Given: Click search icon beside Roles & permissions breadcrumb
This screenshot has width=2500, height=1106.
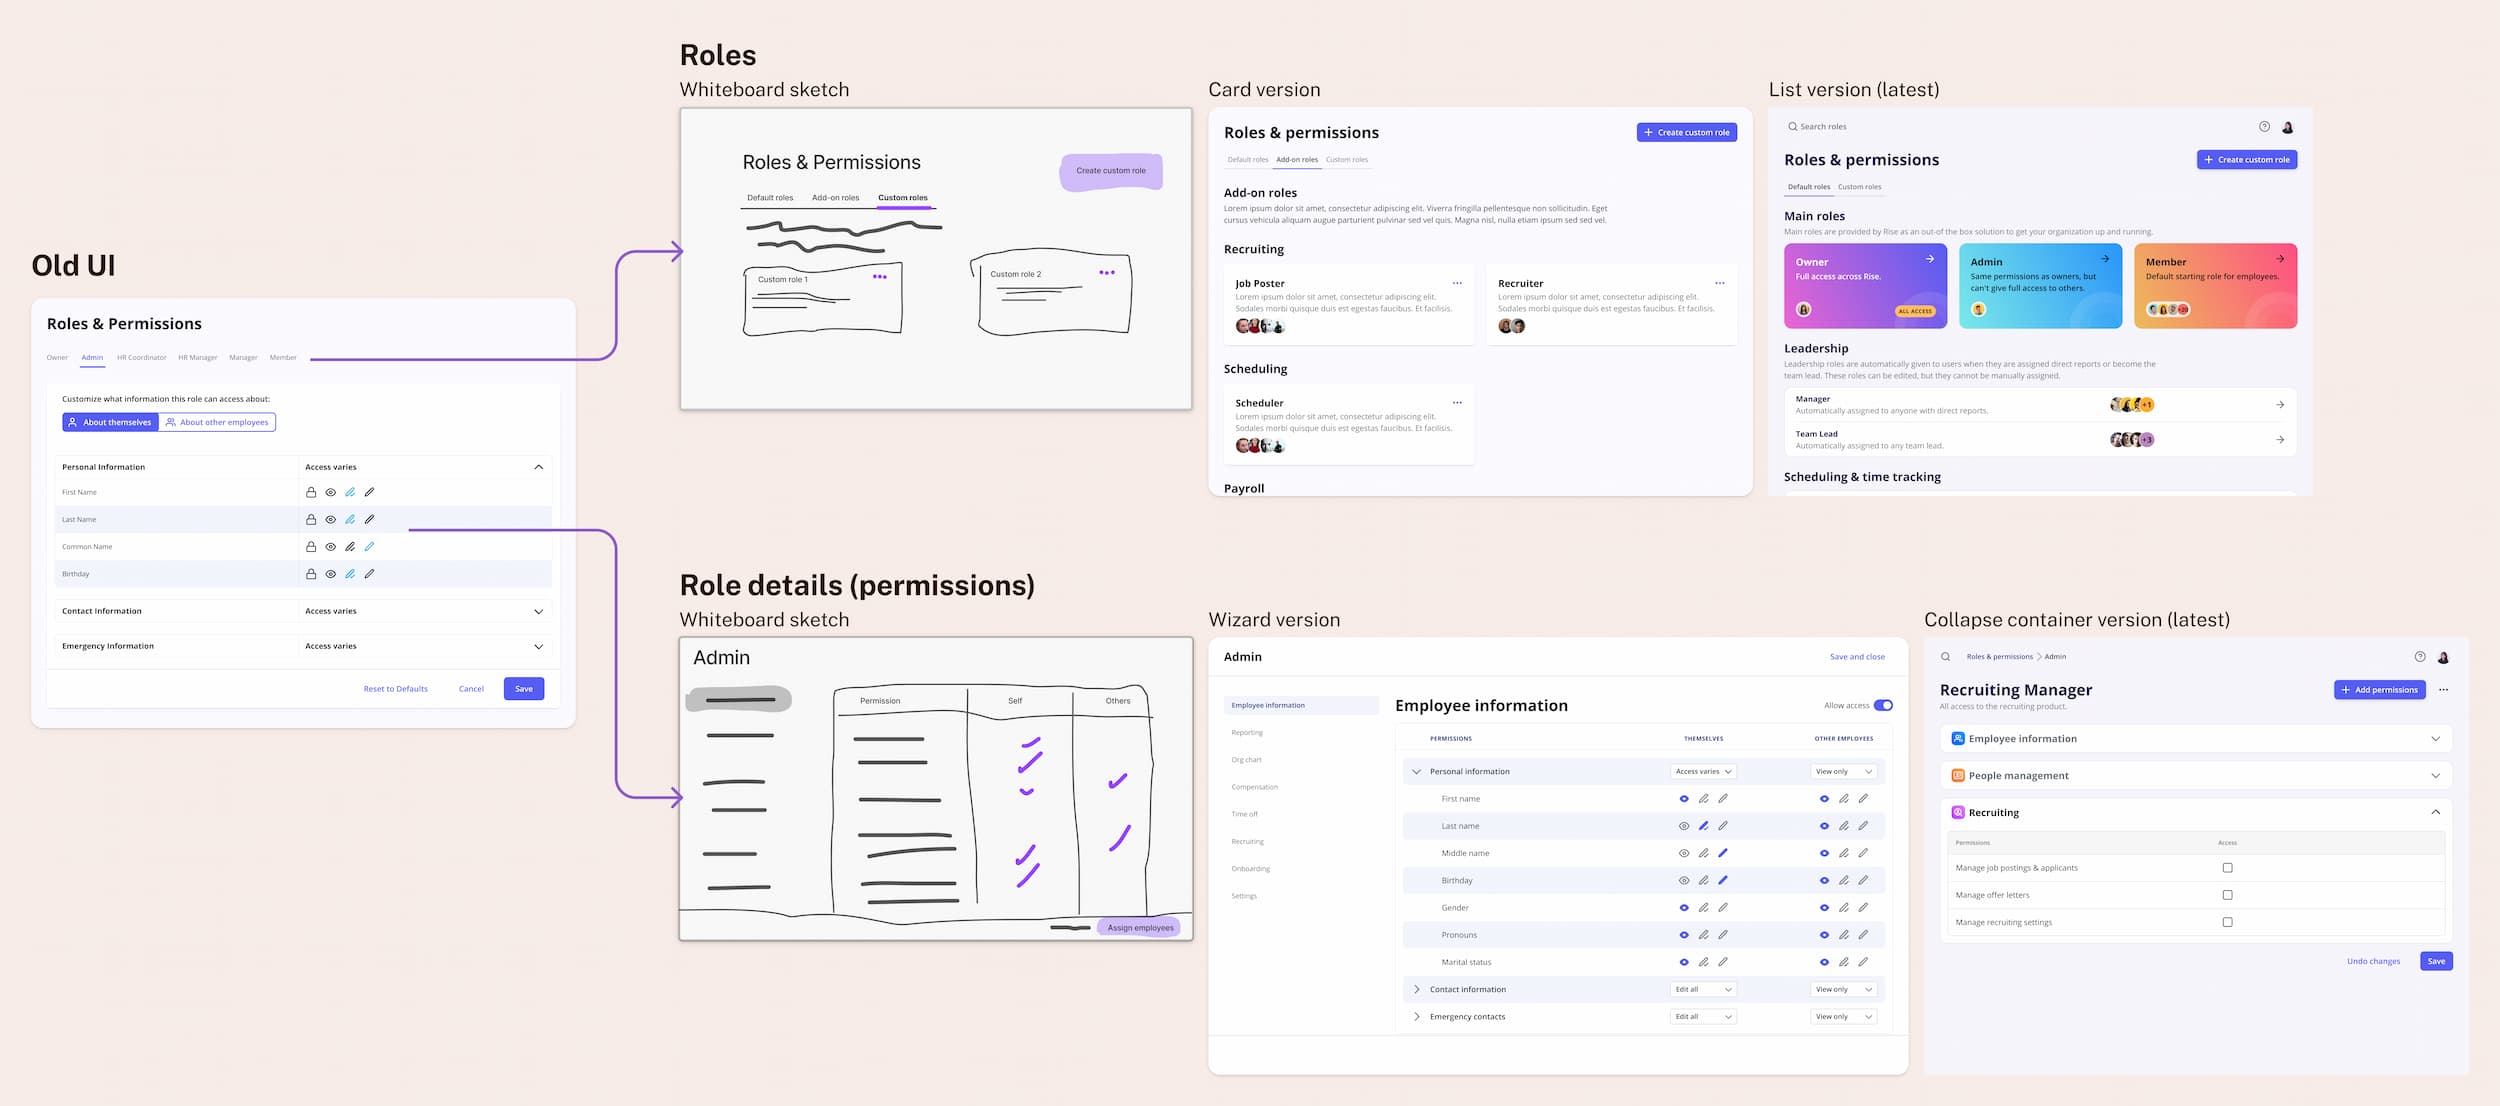Looking at the screenshot, I should [x=1945, y=657].
